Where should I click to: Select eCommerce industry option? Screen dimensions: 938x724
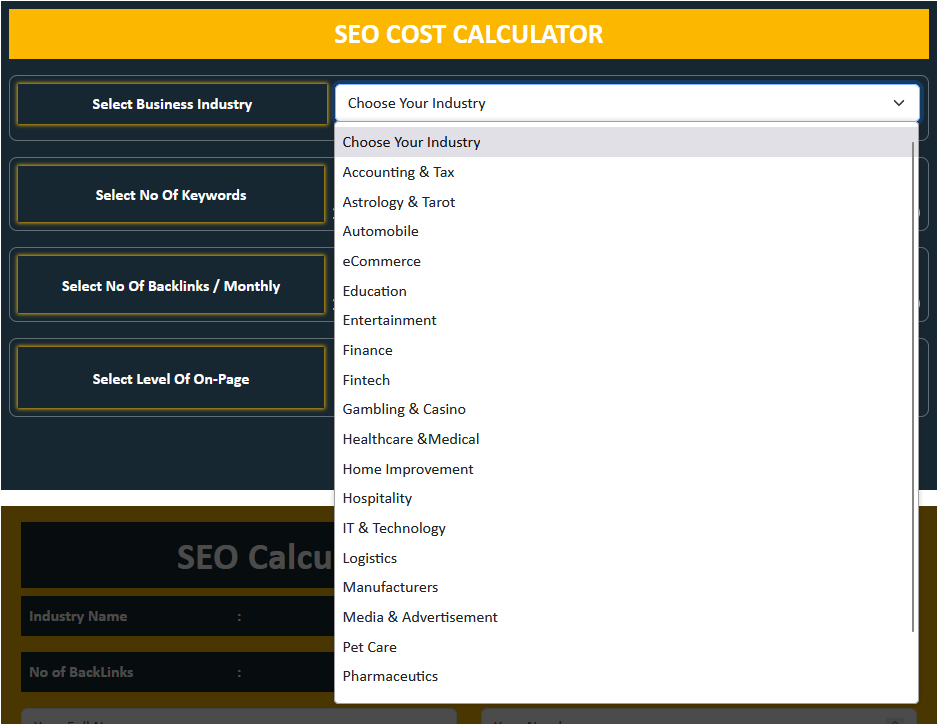[381, 261]
